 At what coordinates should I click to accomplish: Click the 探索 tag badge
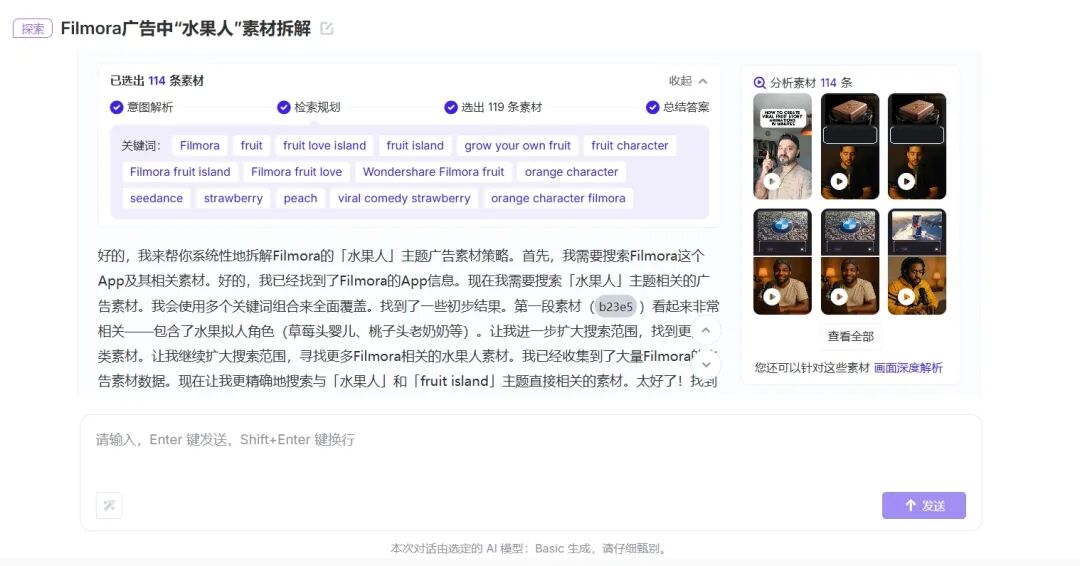(32, 28)
